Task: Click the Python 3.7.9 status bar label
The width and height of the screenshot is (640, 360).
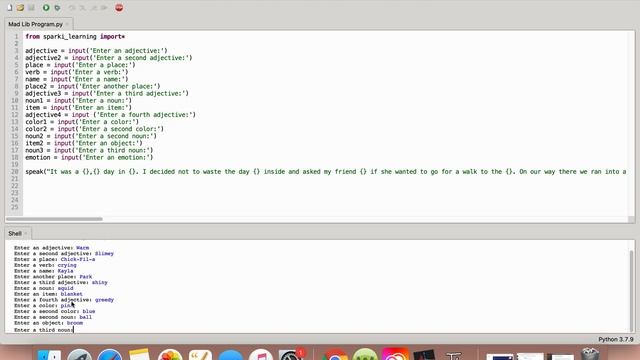Action: click(616, 339)
